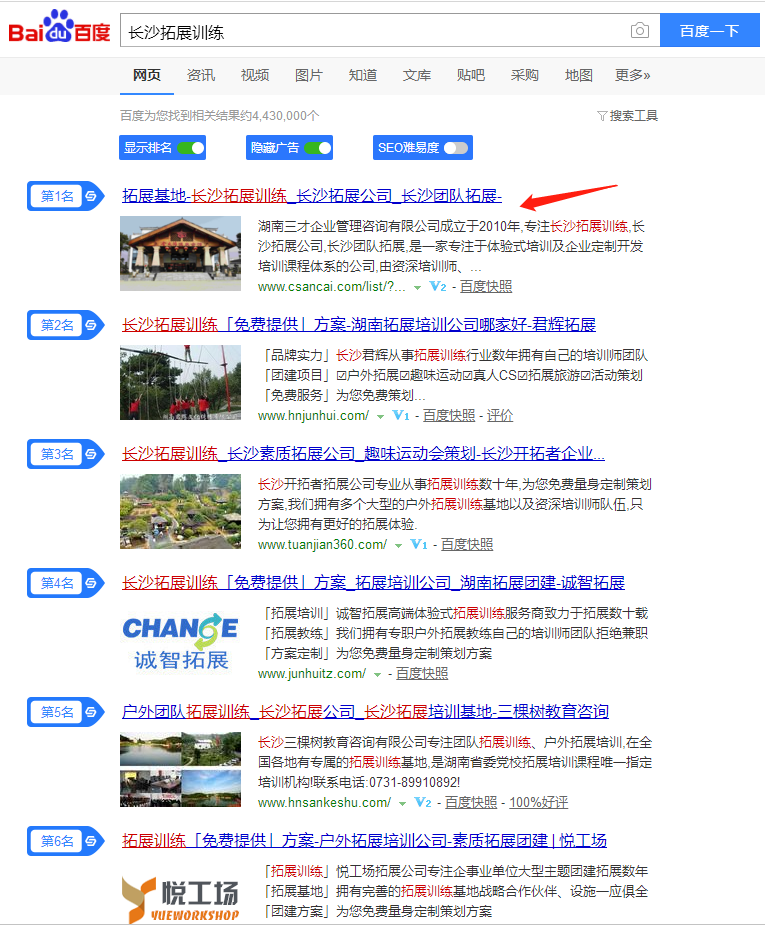Screen dimensions: 765x927
Task: Open 搜索工具 filter tool
Action: tap(627, 115)
